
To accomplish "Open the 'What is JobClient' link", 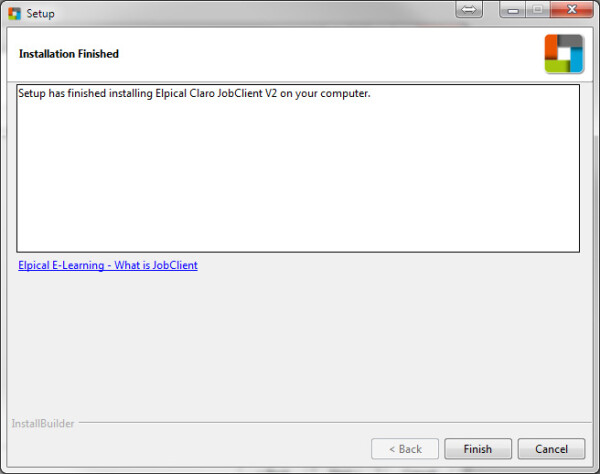I will 108,265.
